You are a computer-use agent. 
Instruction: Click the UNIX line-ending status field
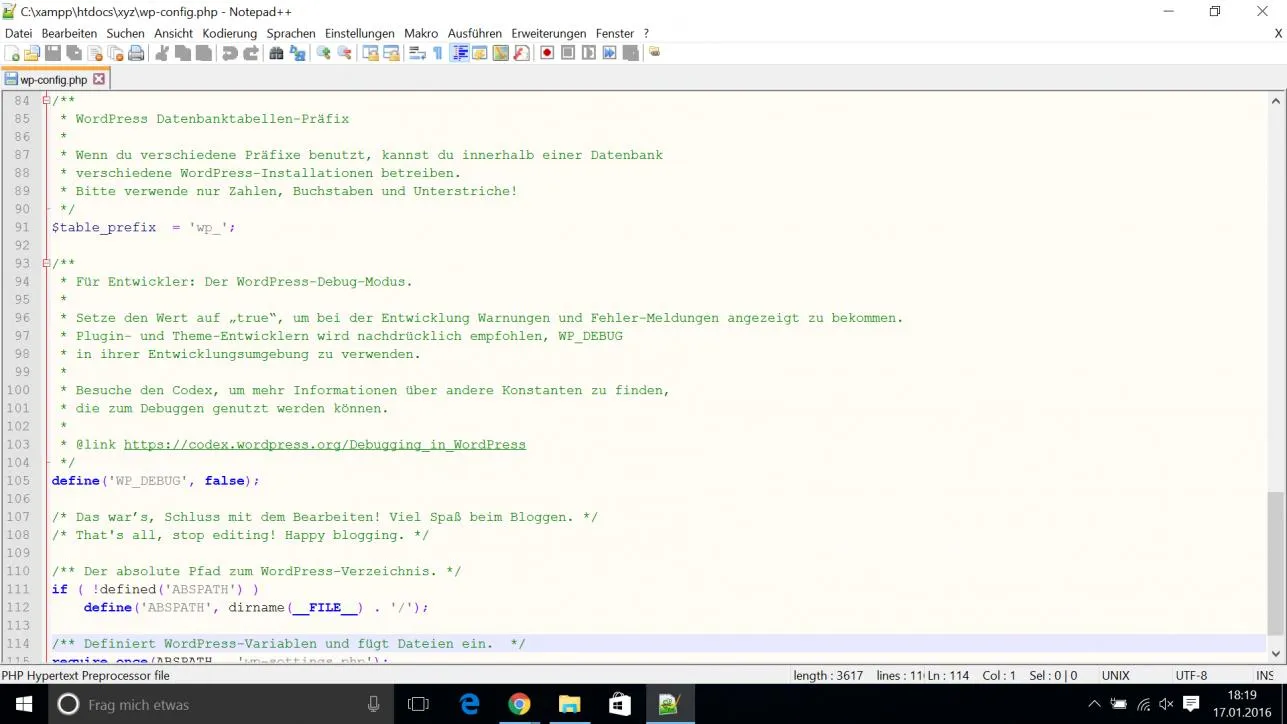click(x=1115, y=676)
